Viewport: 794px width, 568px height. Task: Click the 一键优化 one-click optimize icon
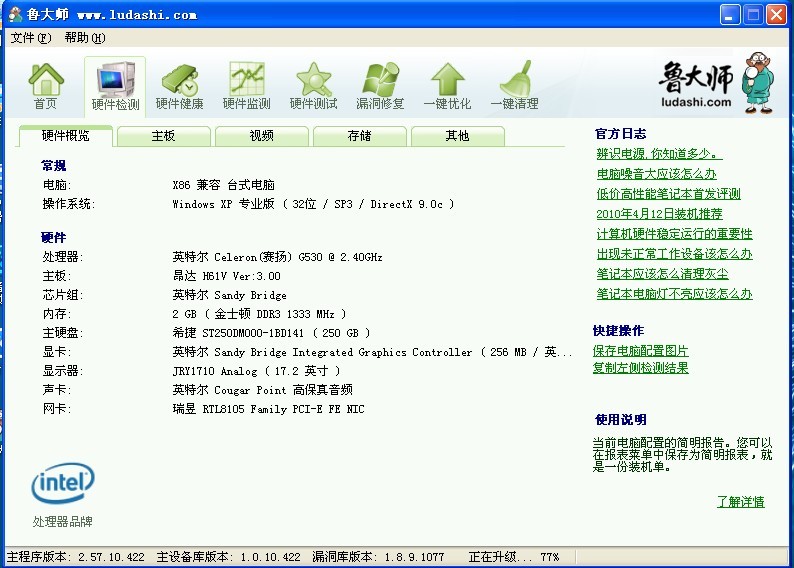pos(447,85)
